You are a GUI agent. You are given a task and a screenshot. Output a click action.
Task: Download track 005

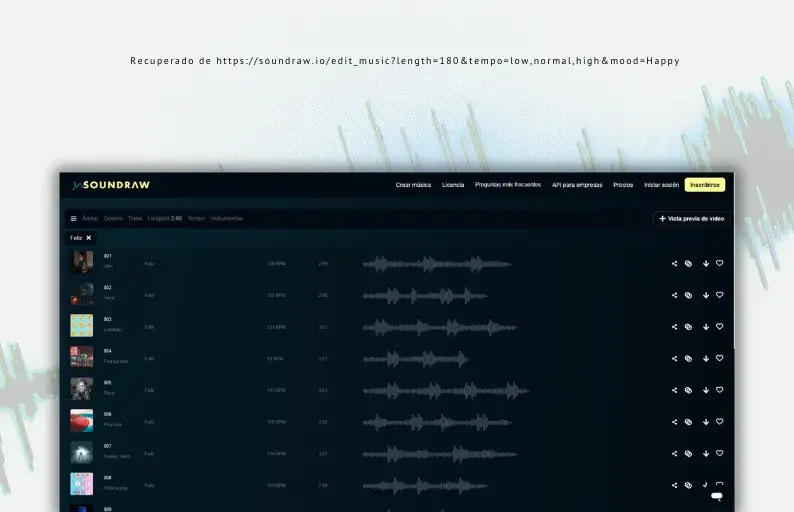pyautogui.click(x=705, y=390)
